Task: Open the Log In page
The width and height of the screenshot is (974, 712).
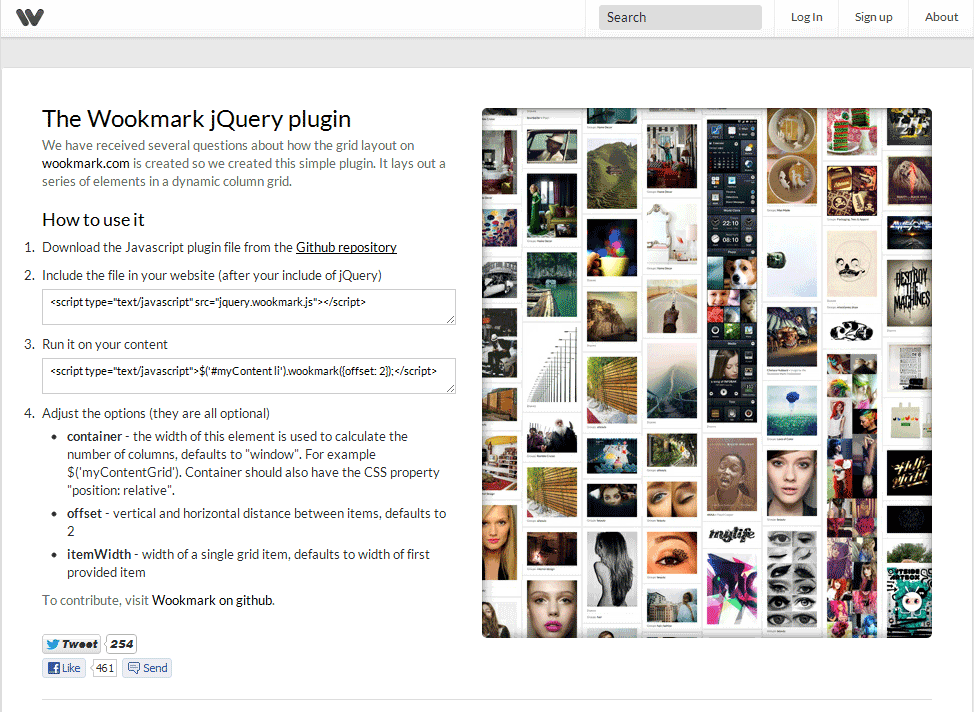Action: 806,17
